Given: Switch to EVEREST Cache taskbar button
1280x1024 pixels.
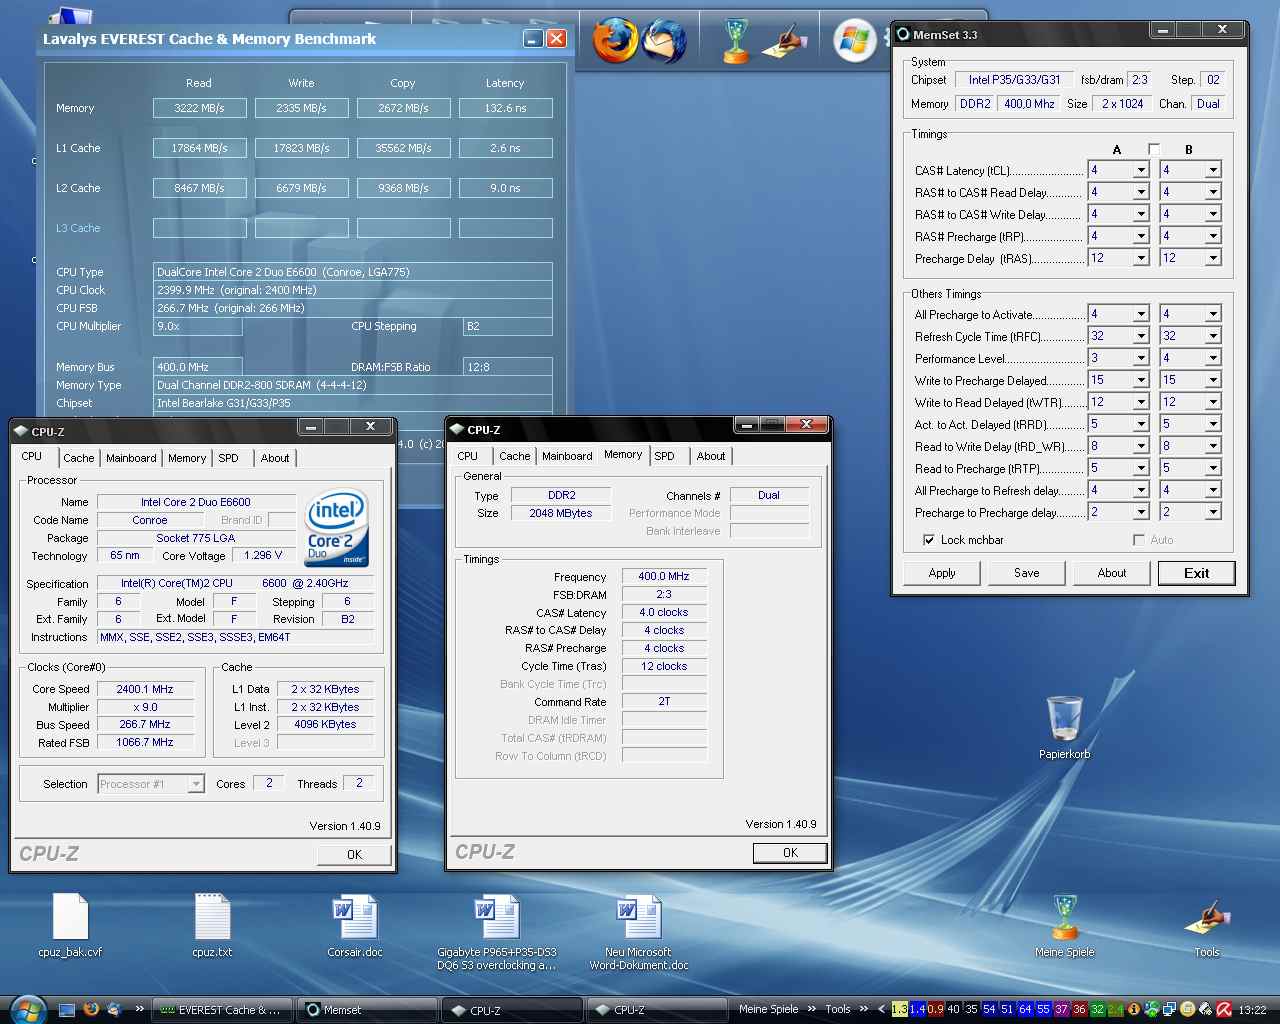Looking at the screenshot, I should tap(222, 1010).
